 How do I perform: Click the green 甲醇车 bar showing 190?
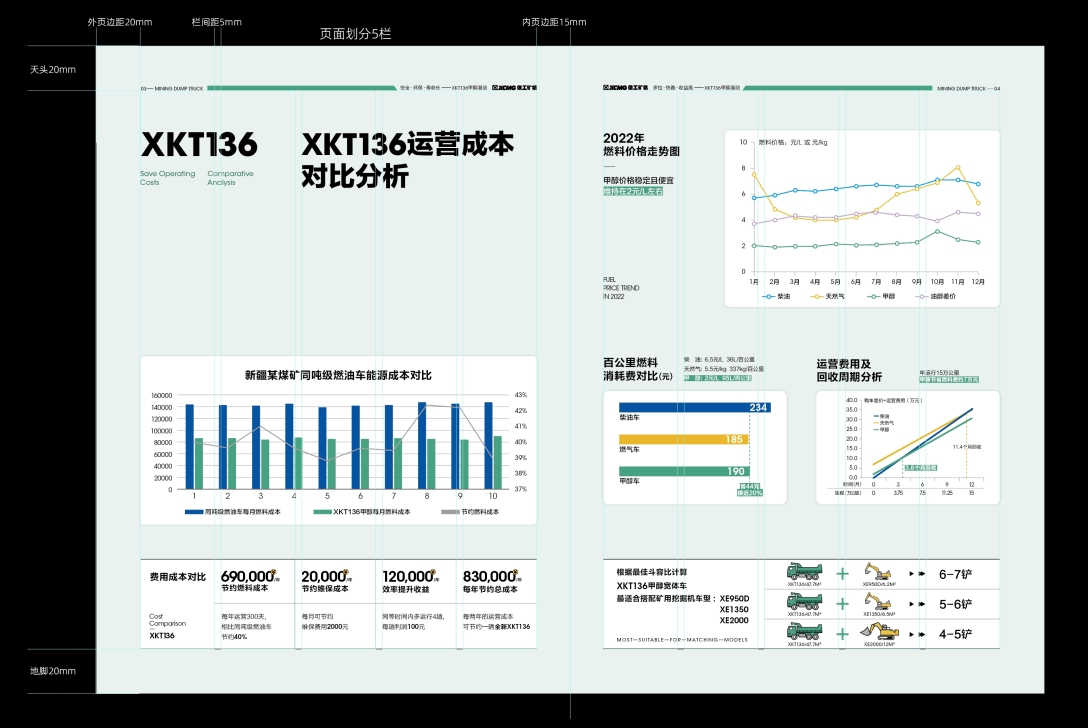[x=684, y=471]
